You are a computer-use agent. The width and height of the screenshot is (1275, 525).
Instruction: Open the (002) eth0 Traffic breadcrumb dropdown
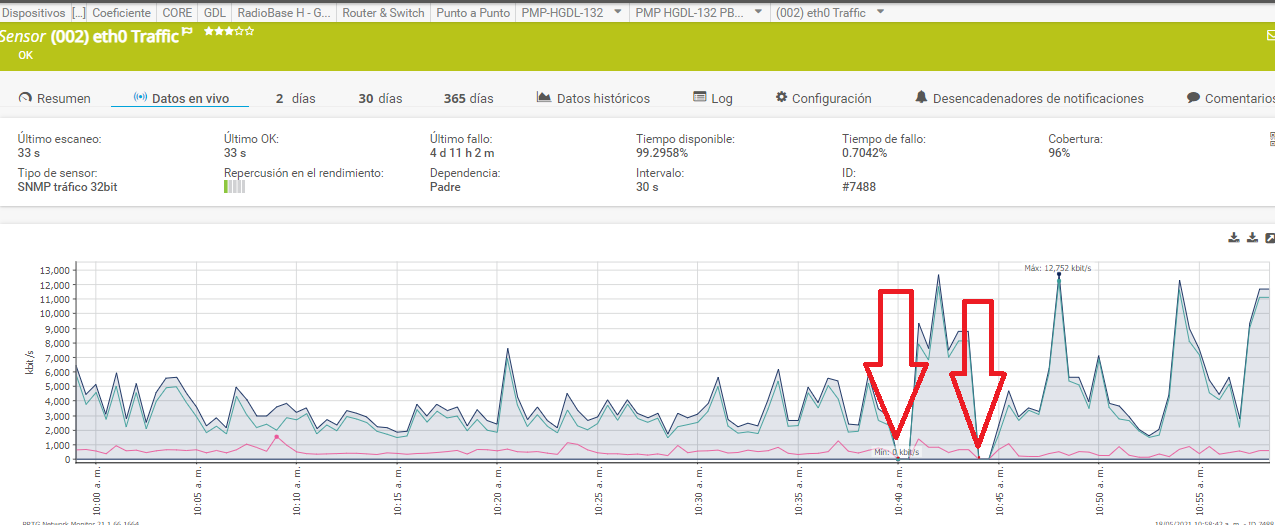click(x=880, y=12)
